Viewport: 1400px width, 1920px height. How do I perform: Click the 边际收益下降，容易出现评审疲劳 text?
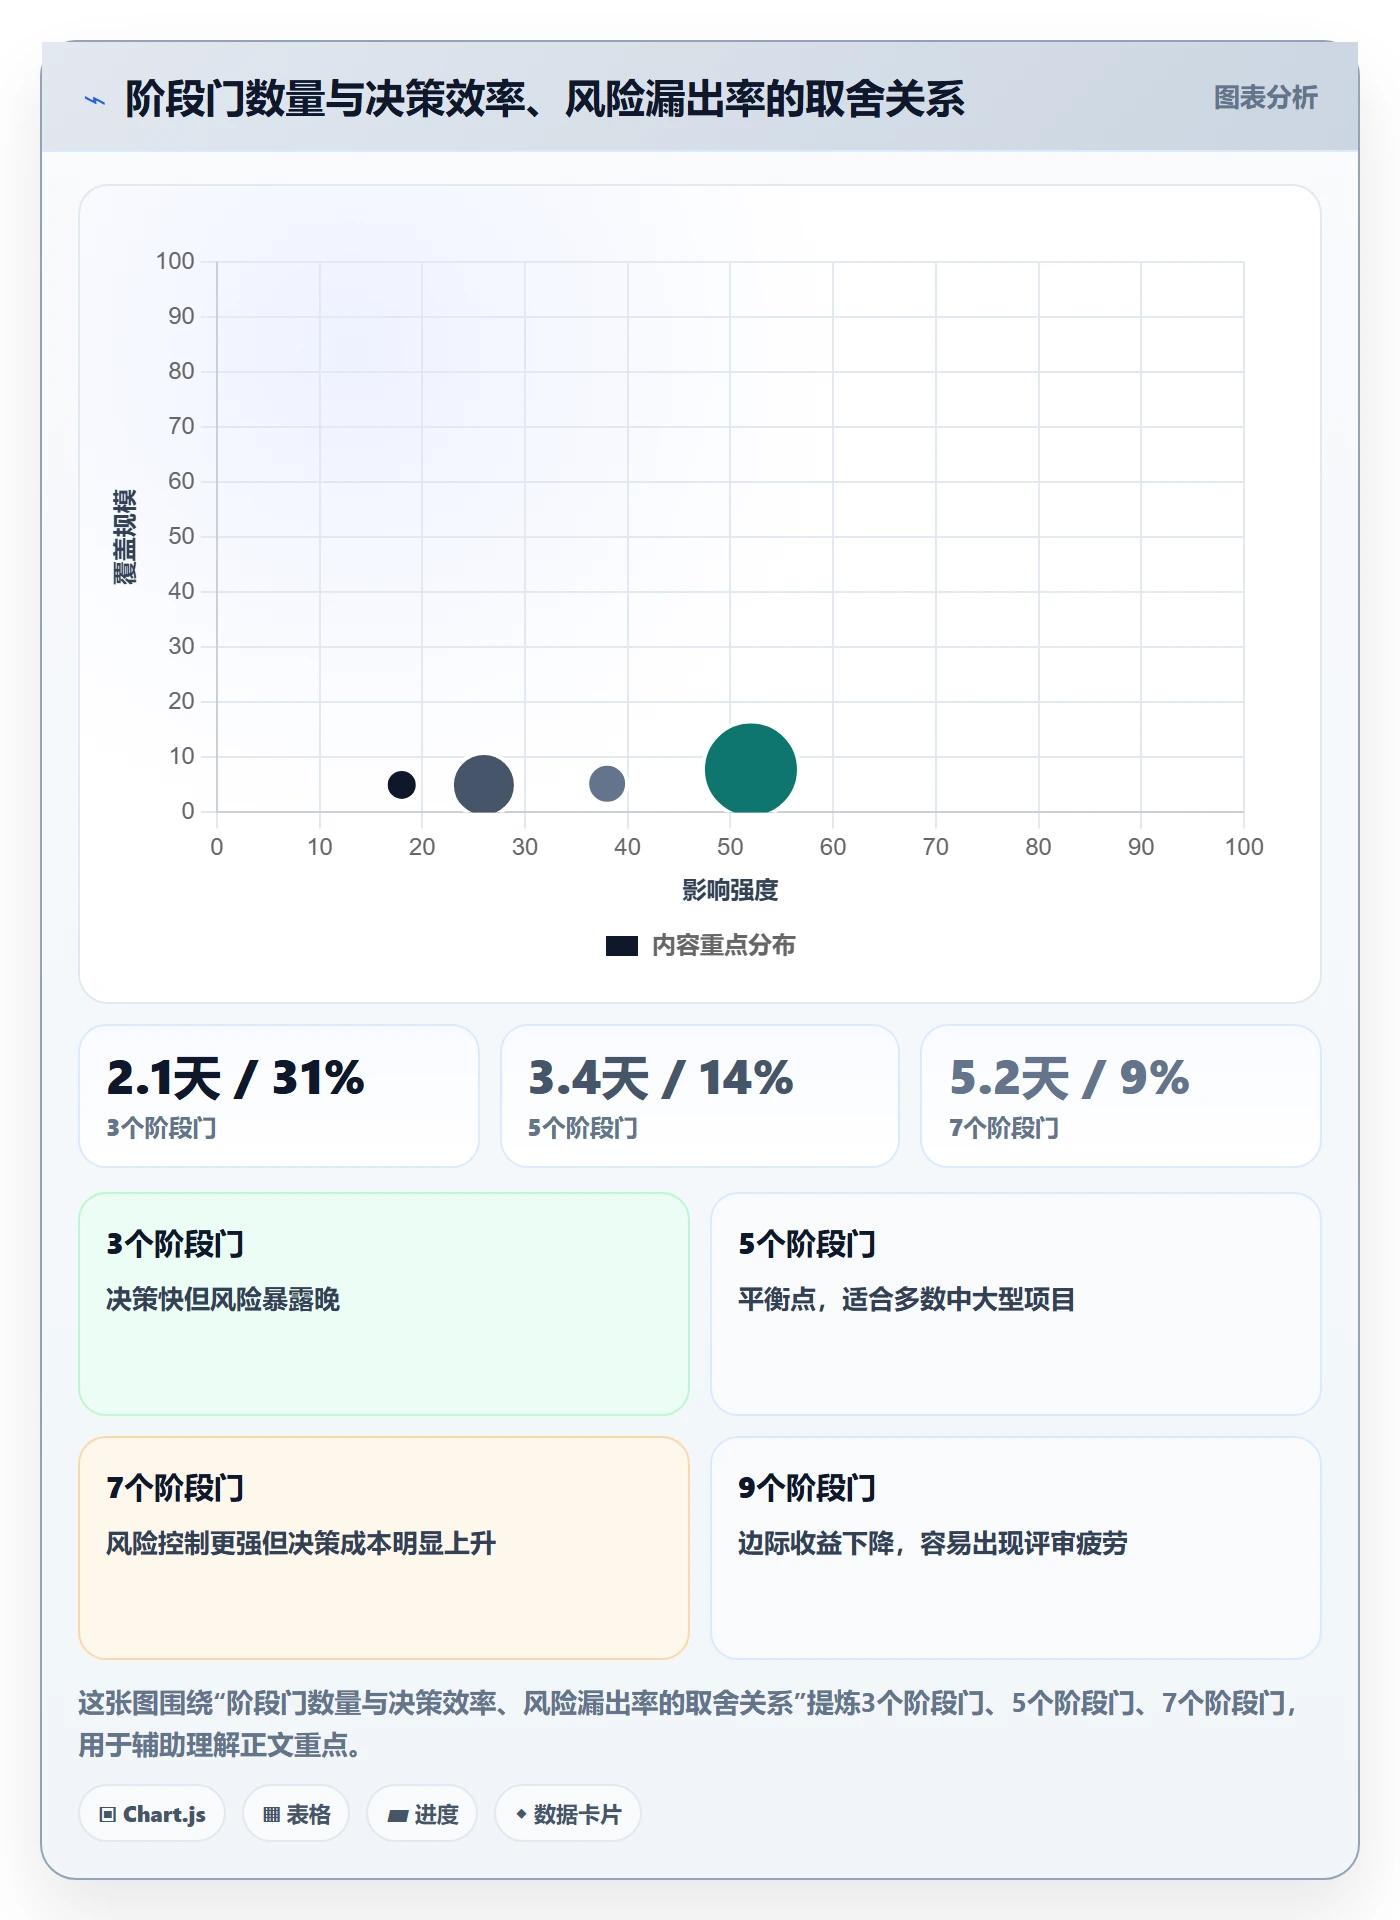(933, 1544)
